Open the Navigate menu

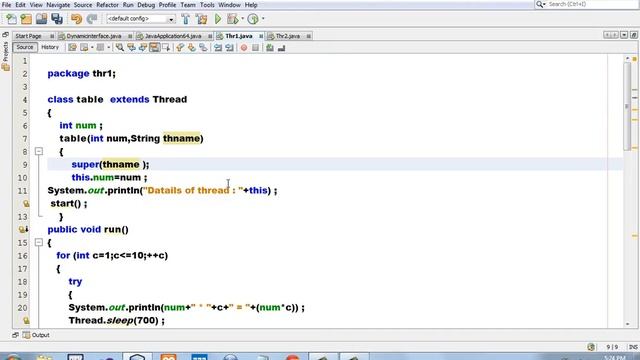58,5
